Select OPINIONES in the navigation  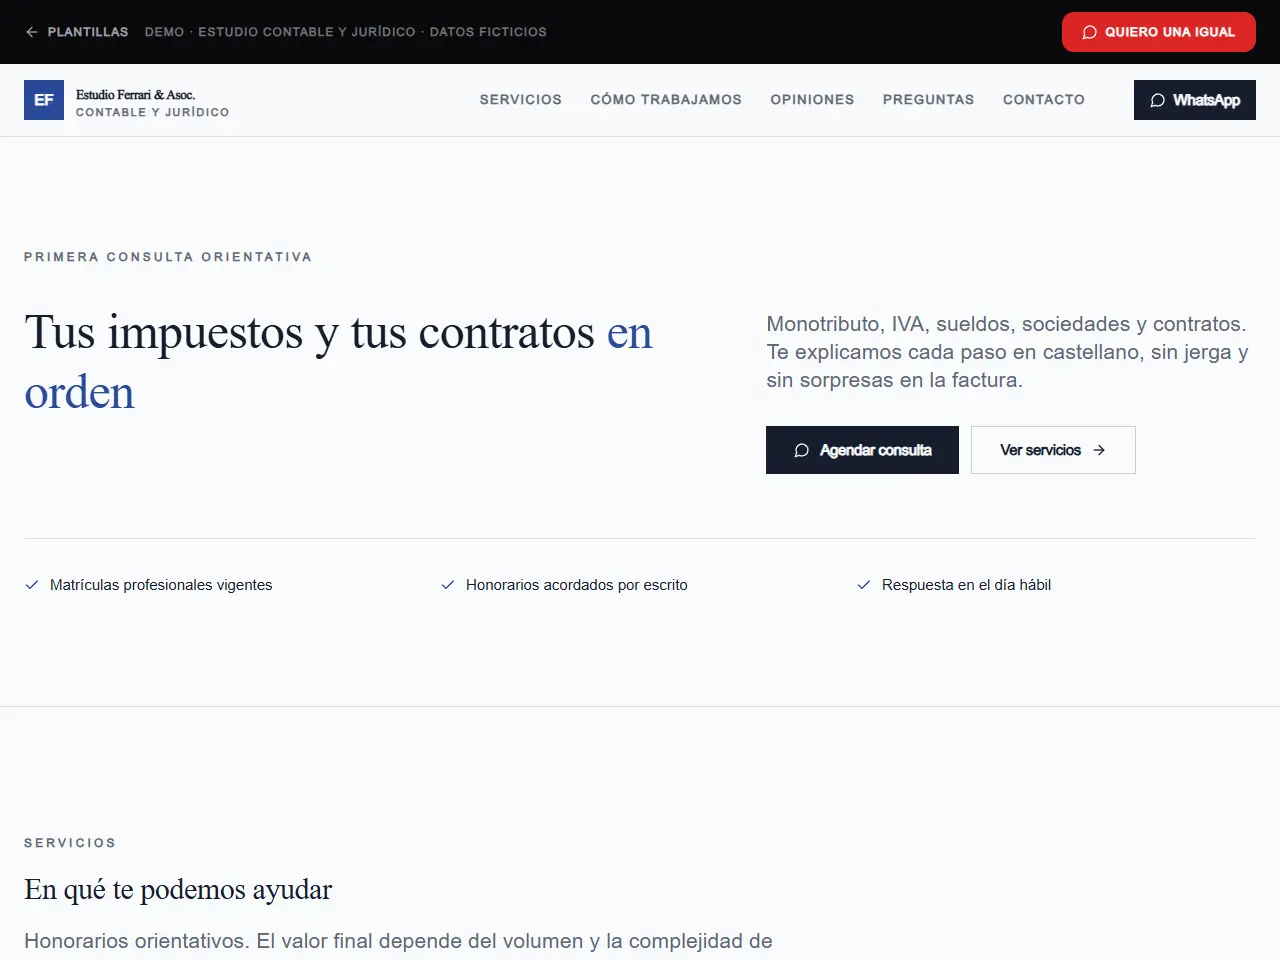[x=812, y=100]
